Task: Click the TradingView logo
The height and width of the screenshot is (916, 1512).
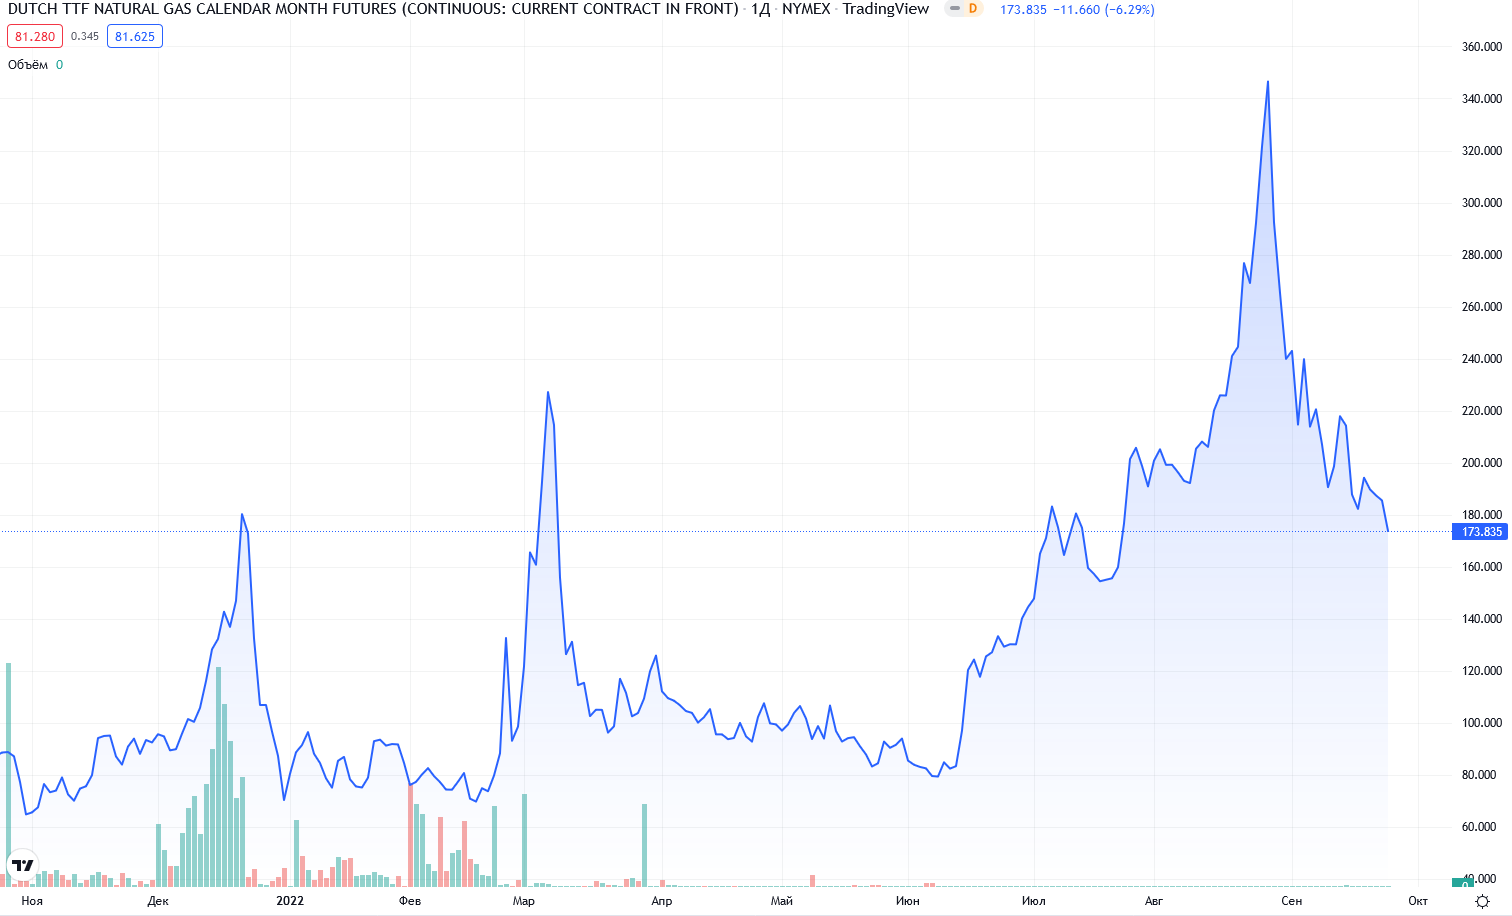Action: click(x=22, y=865)
